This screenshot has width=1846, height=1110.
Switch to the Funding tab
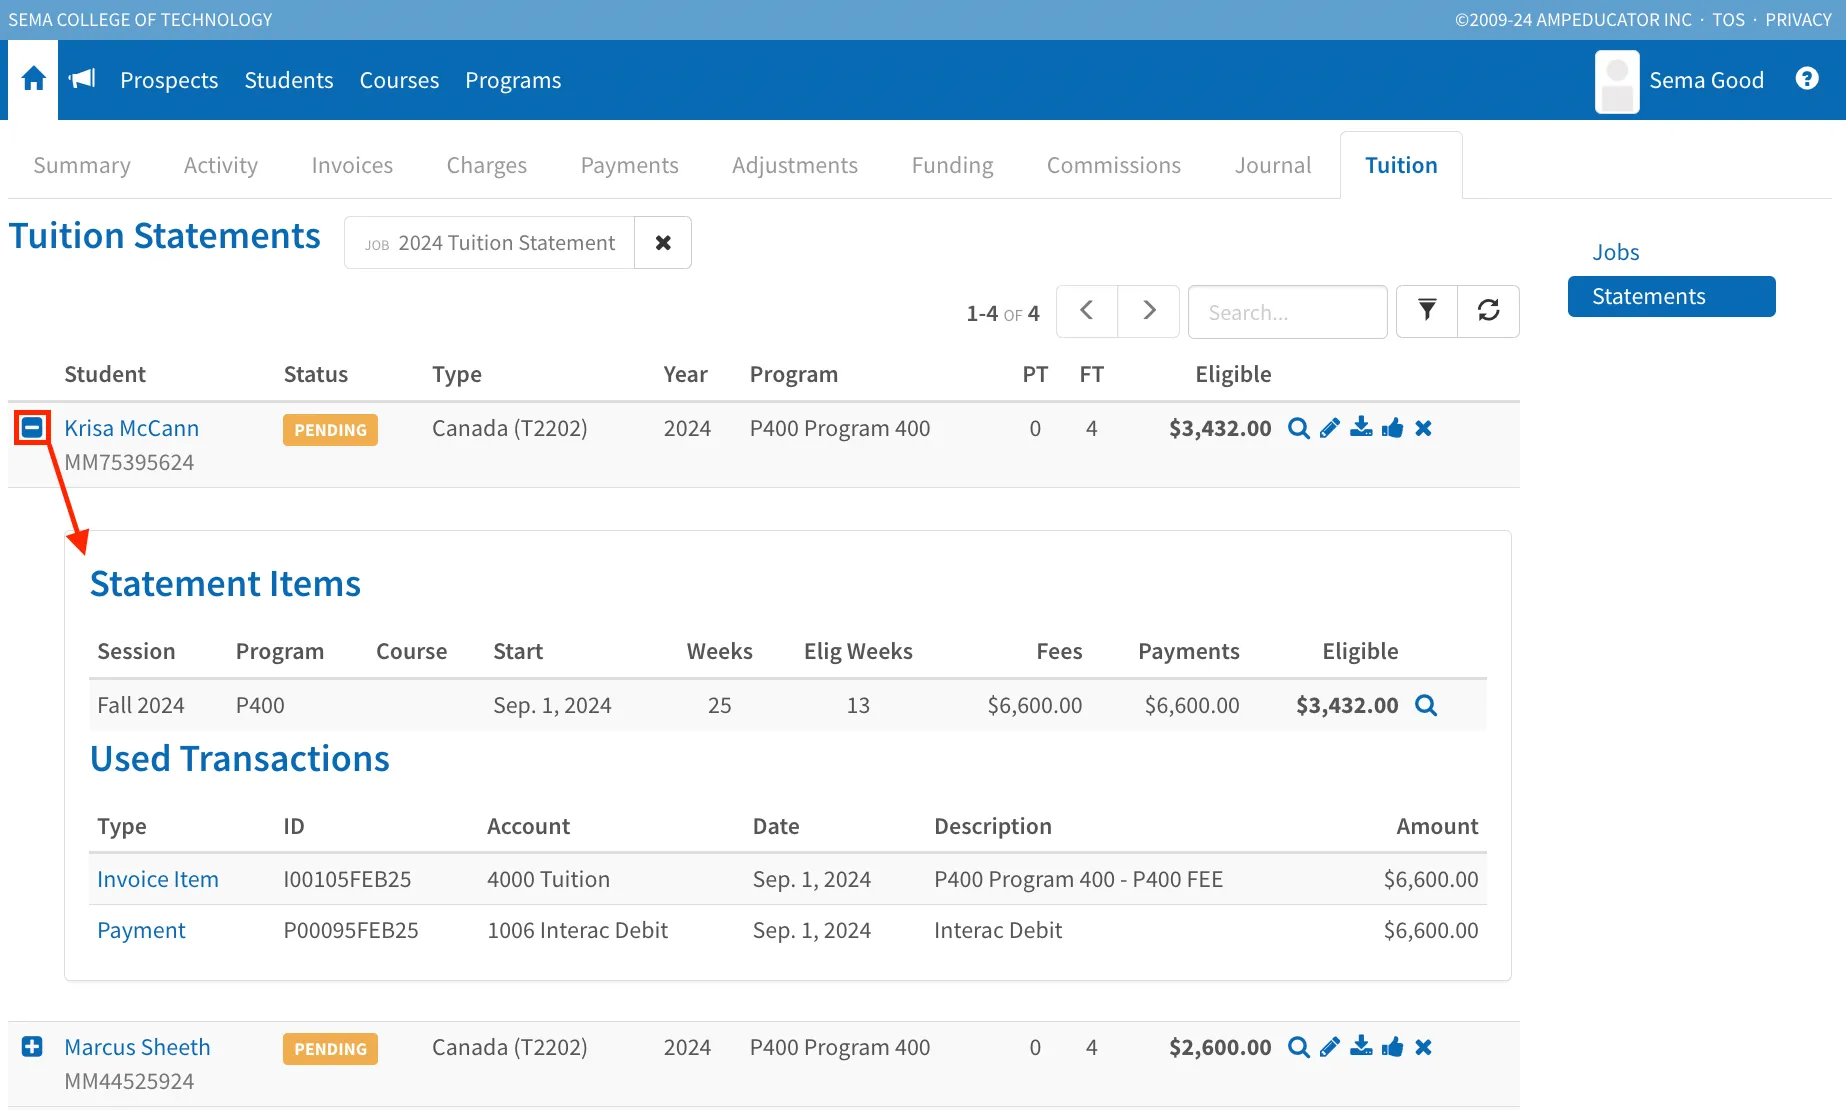tap(953, 165)
